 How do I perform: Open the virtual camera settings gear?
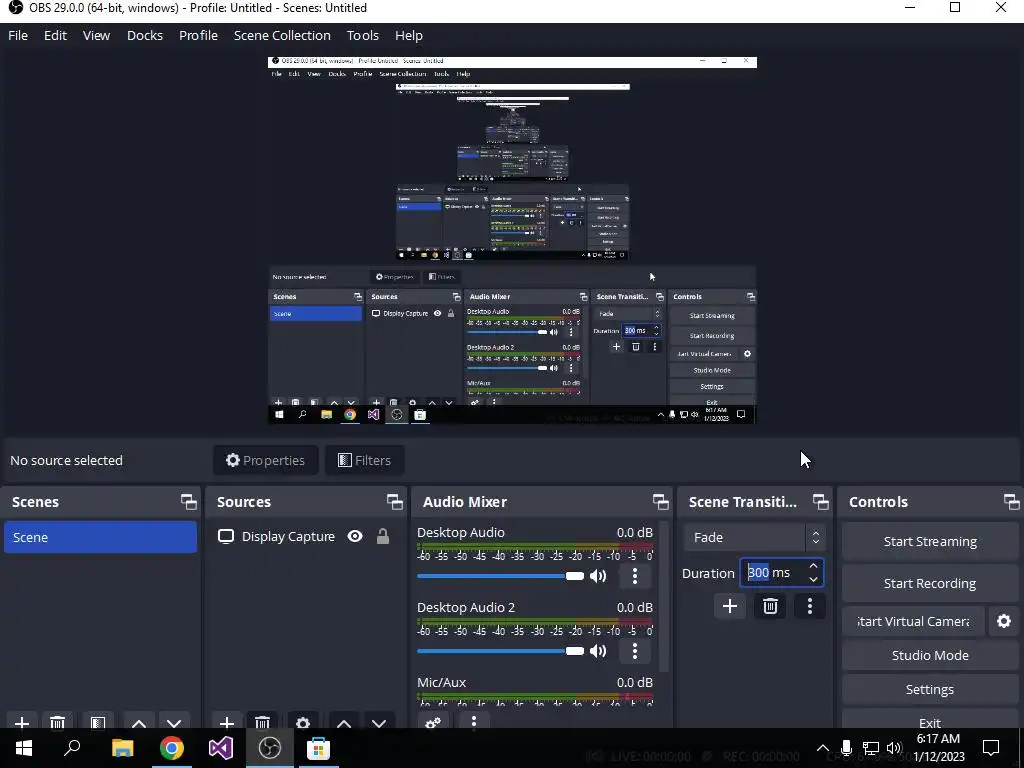coord(1004,621)
